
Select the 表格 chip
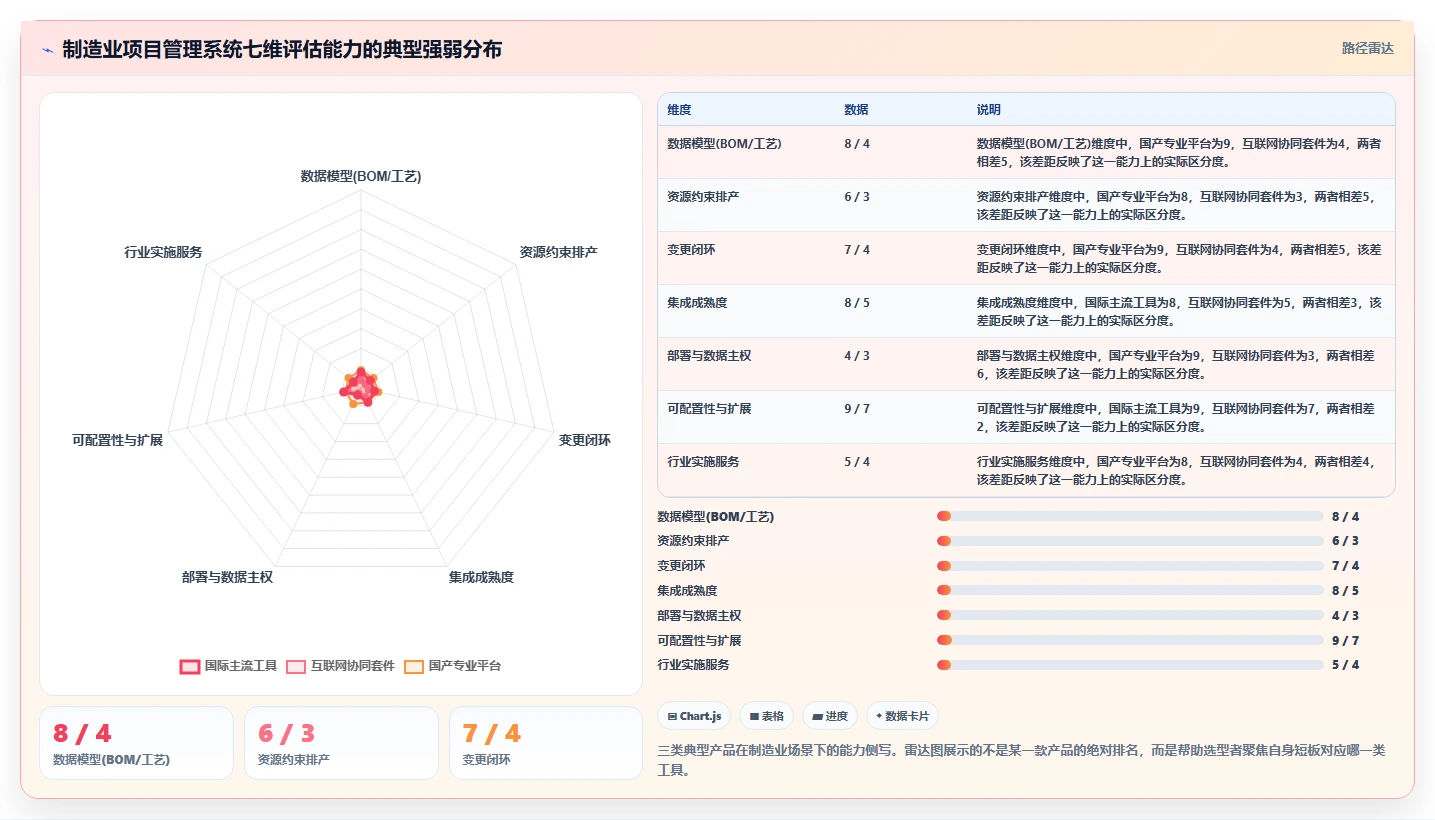click(x=766, y=716)
